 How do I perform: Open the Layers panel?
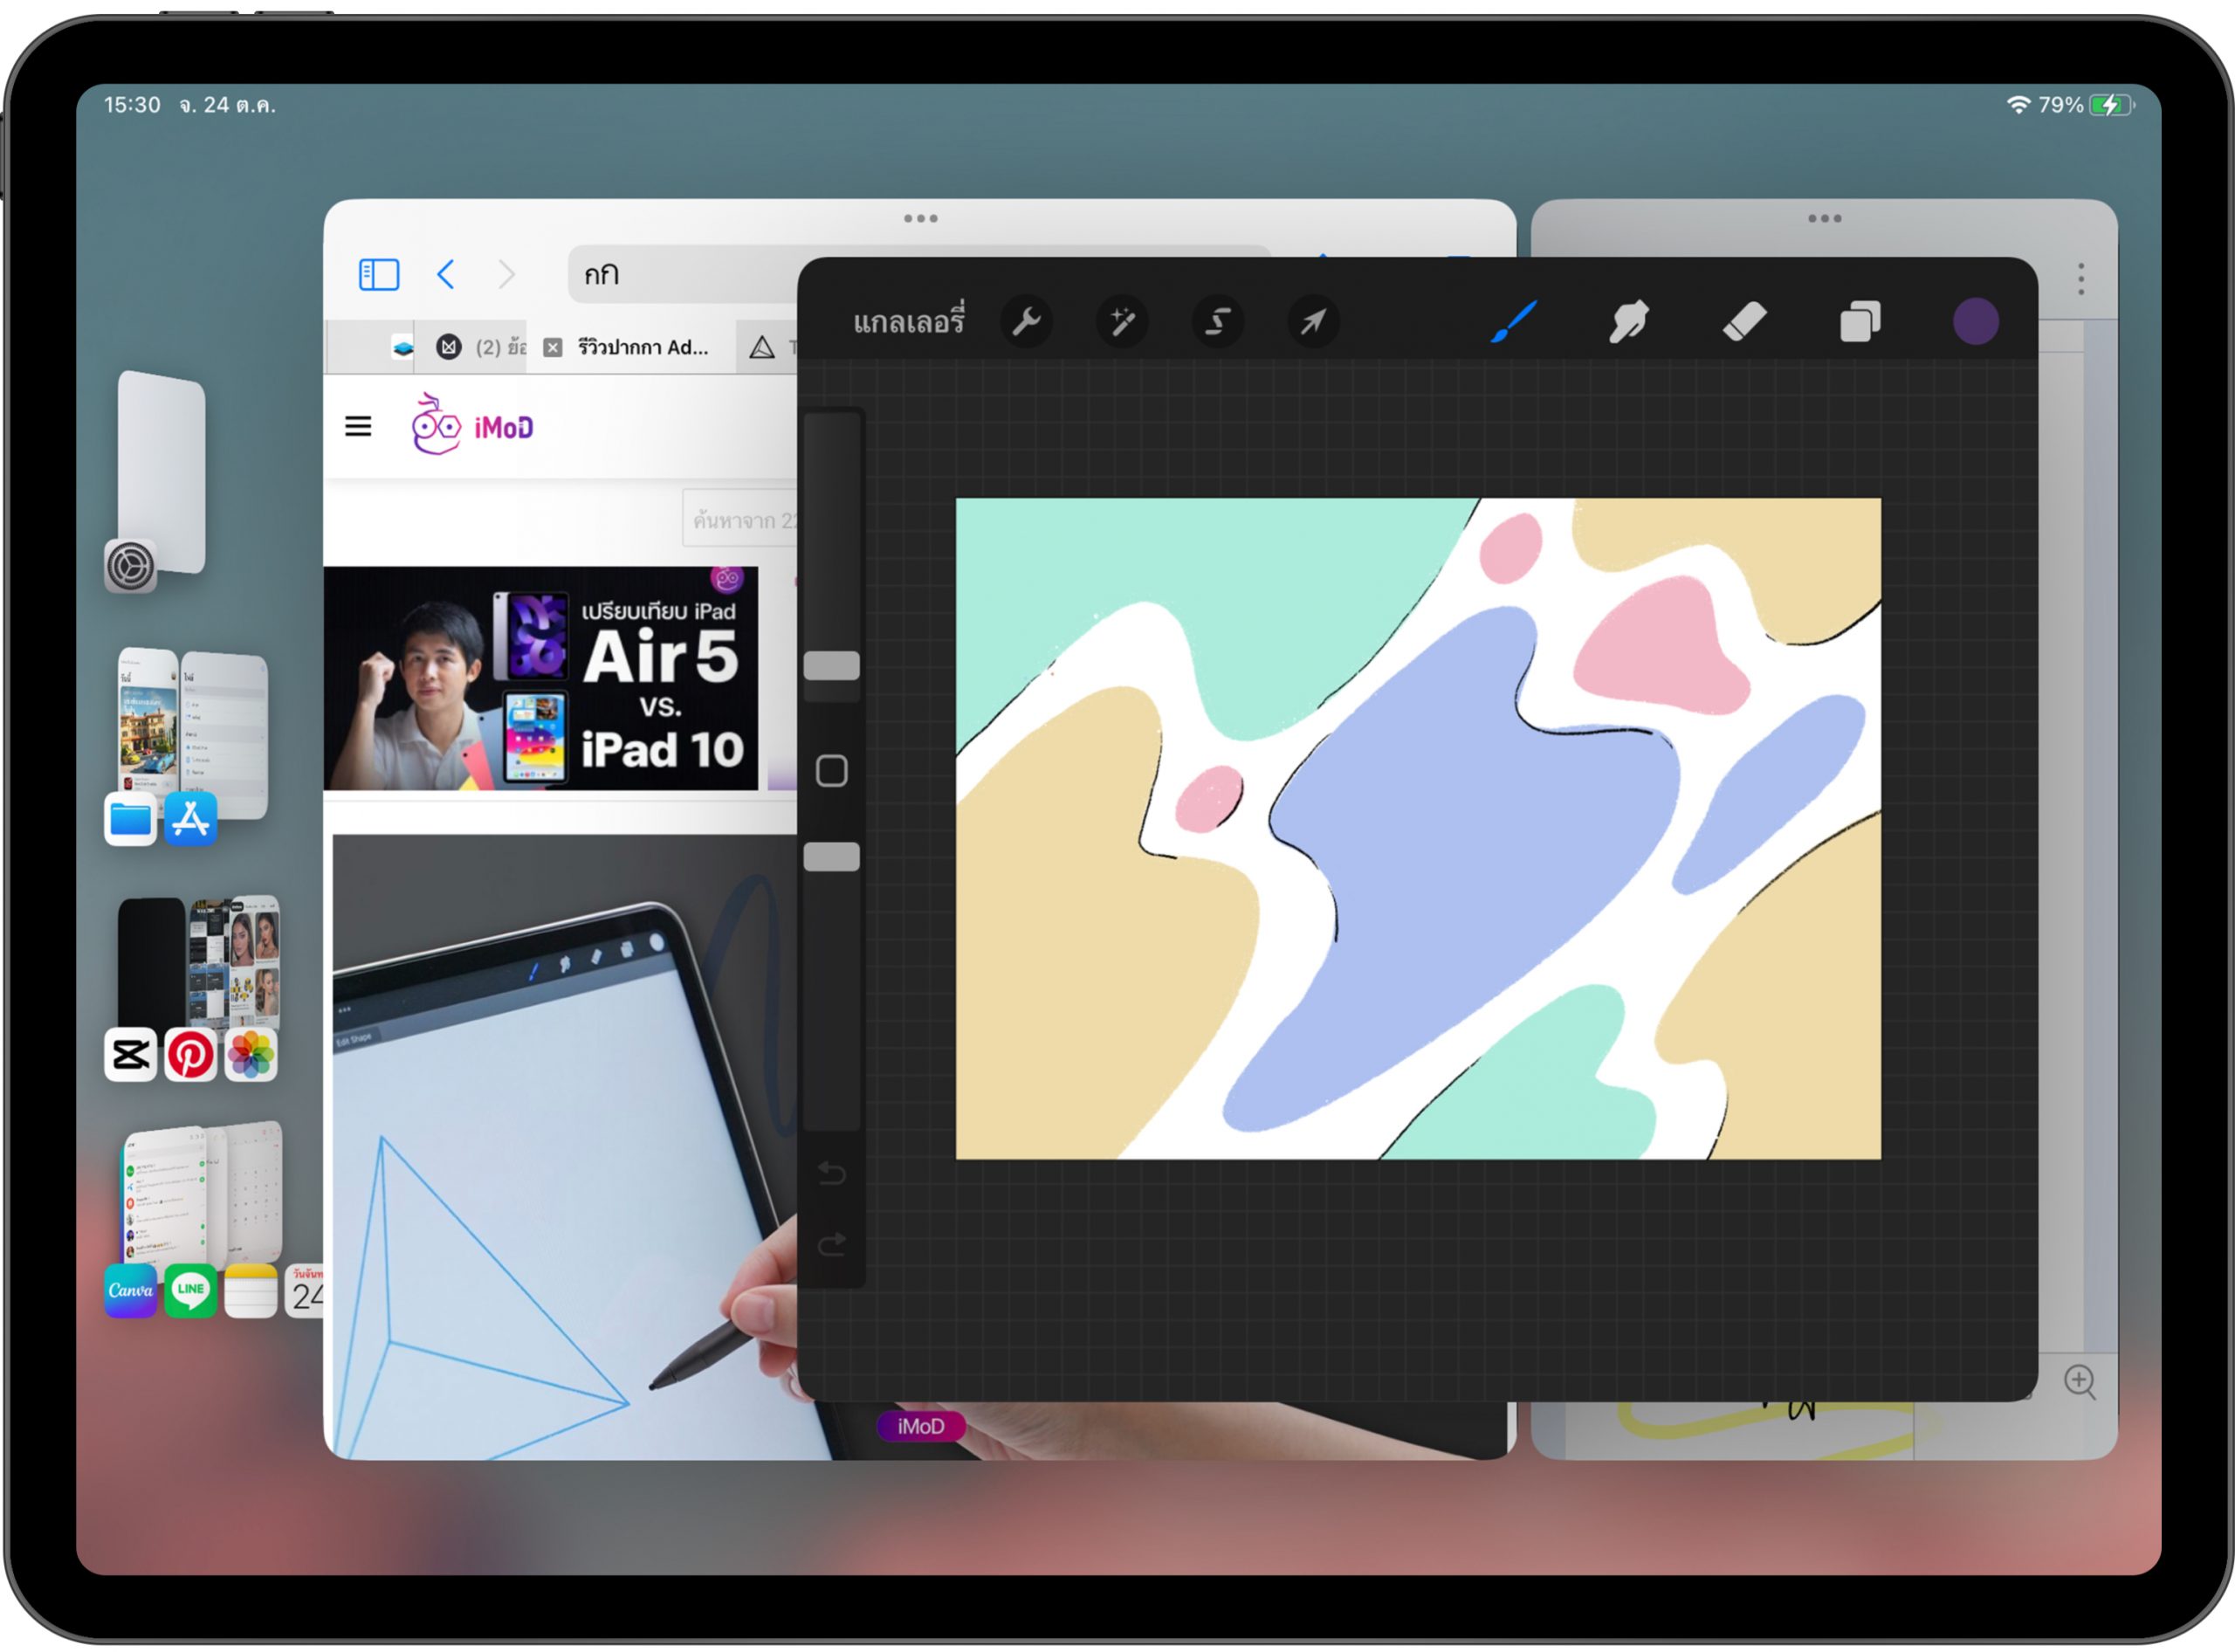tap(1860, 322)
